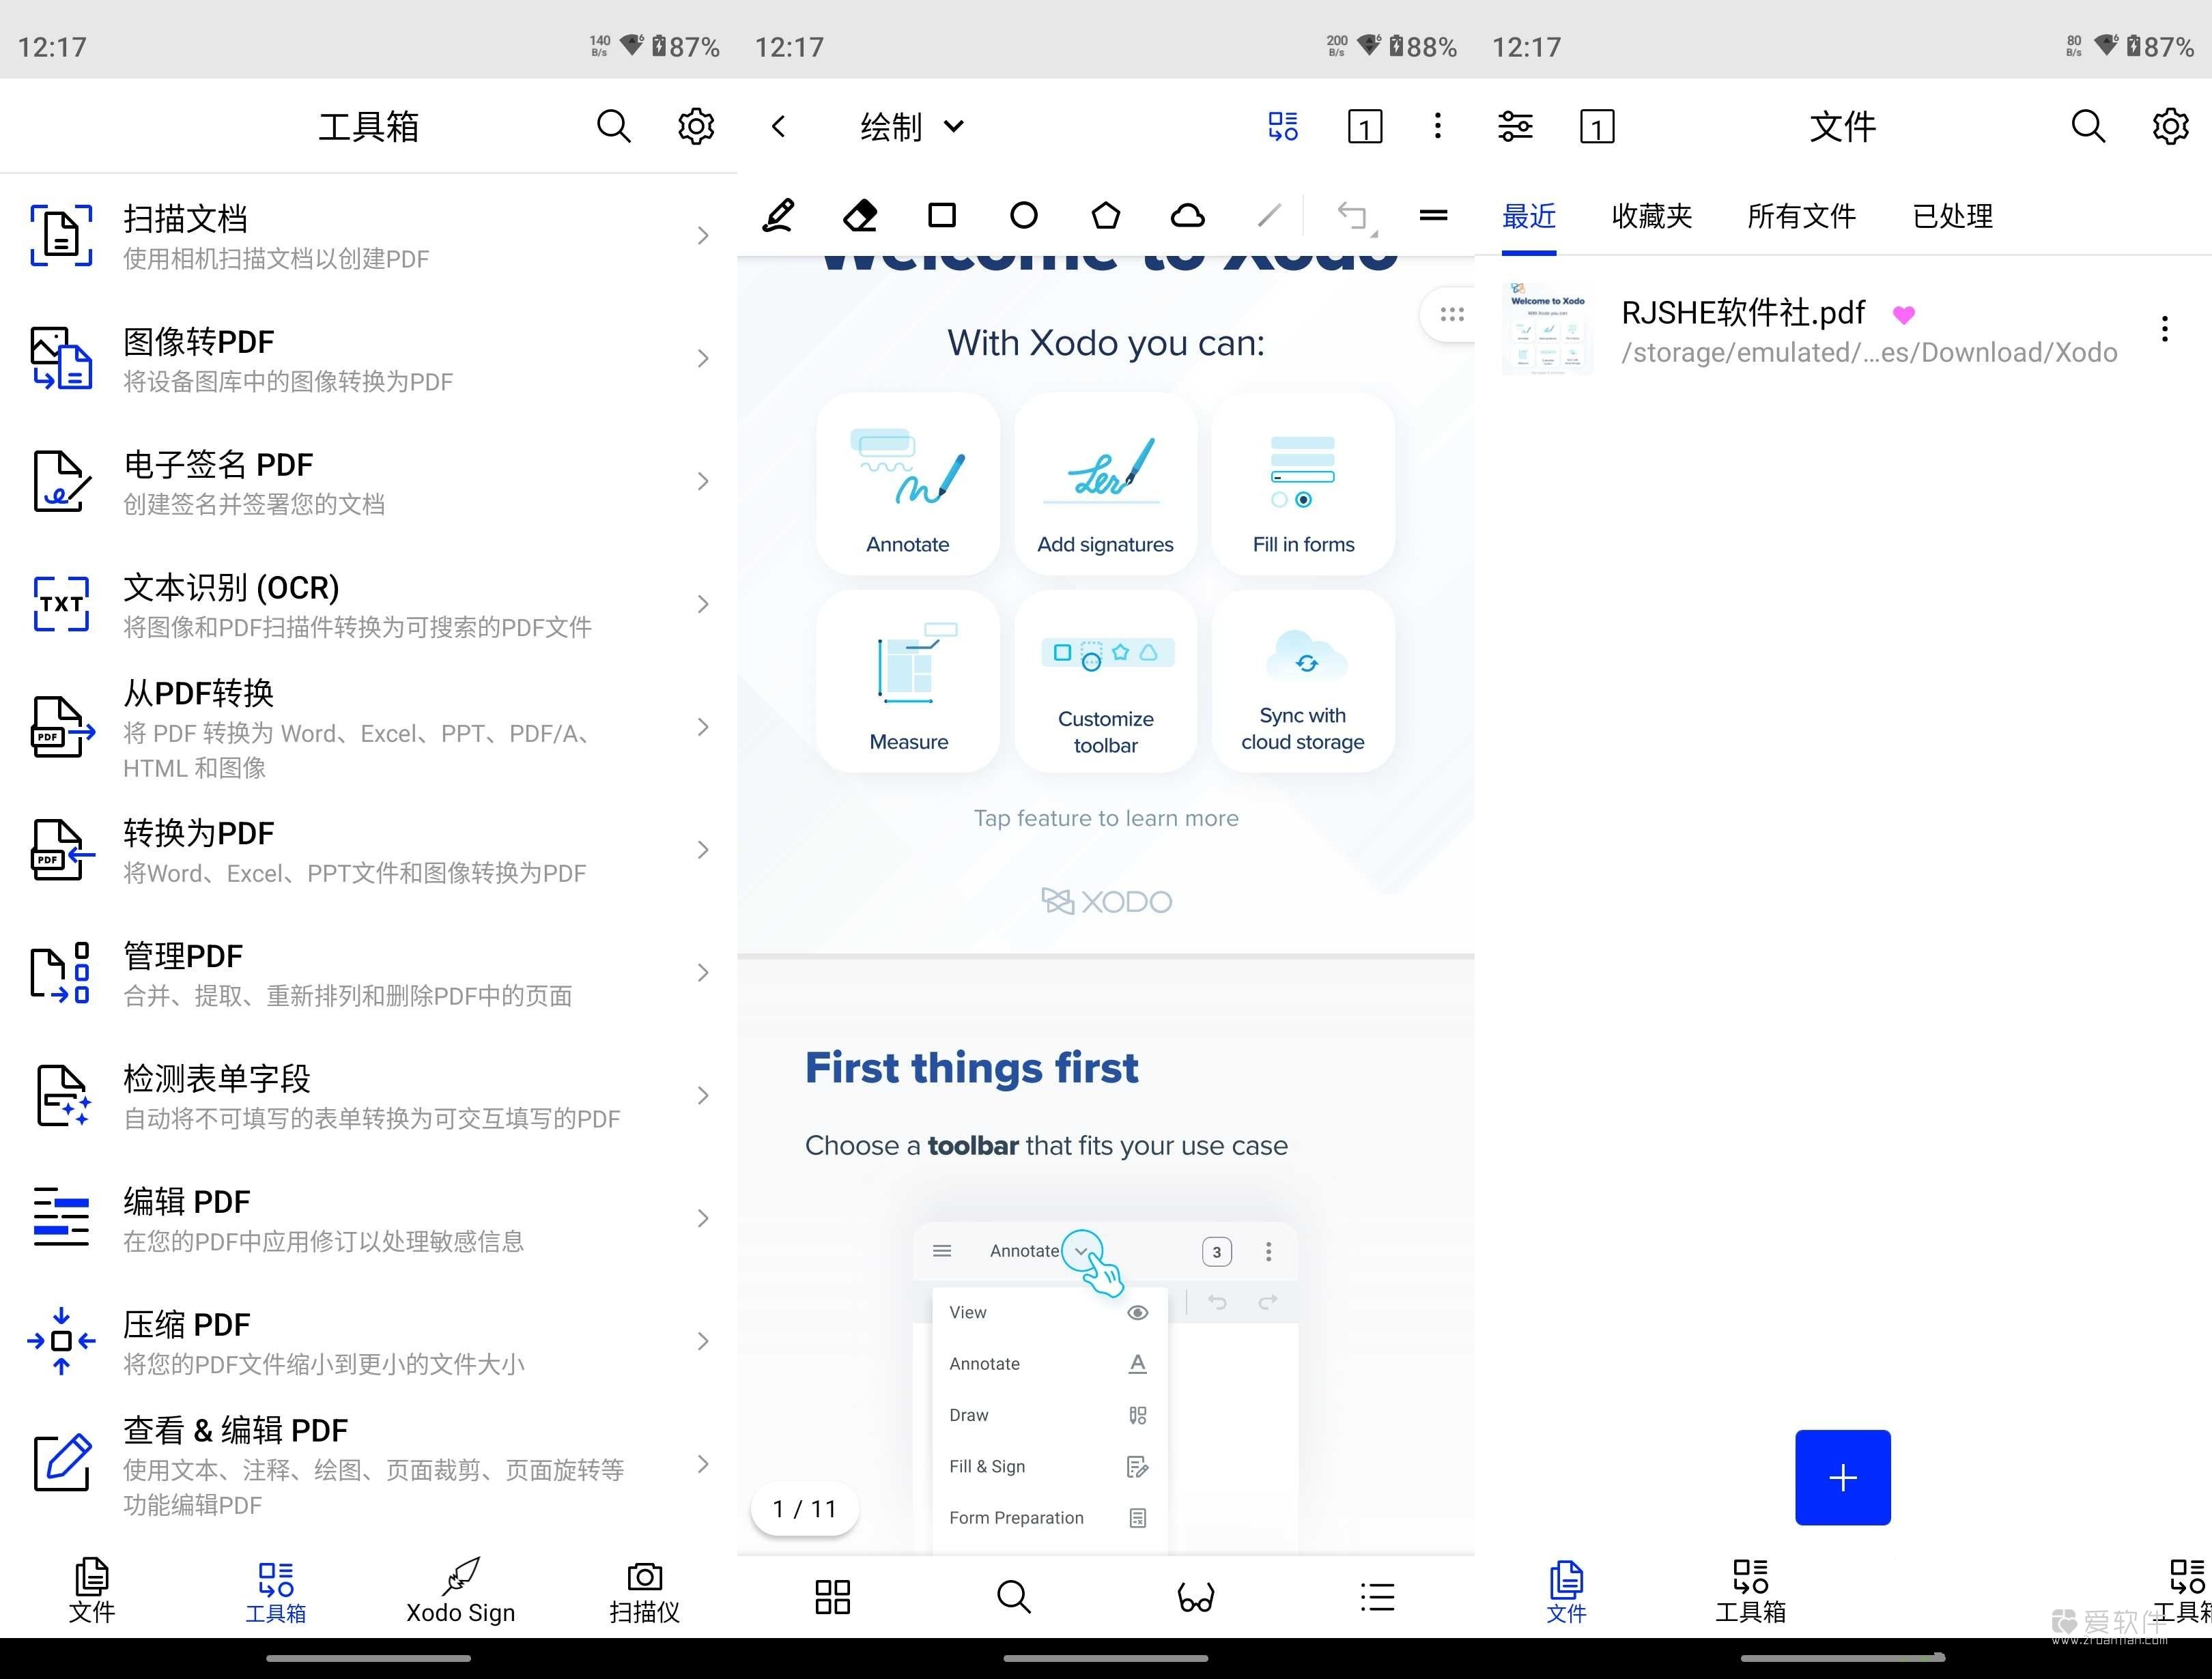This screenshot has height=1679, width=2212.
Task: Go to 文件 in left bottom navigation
Action: (92, 1591)
